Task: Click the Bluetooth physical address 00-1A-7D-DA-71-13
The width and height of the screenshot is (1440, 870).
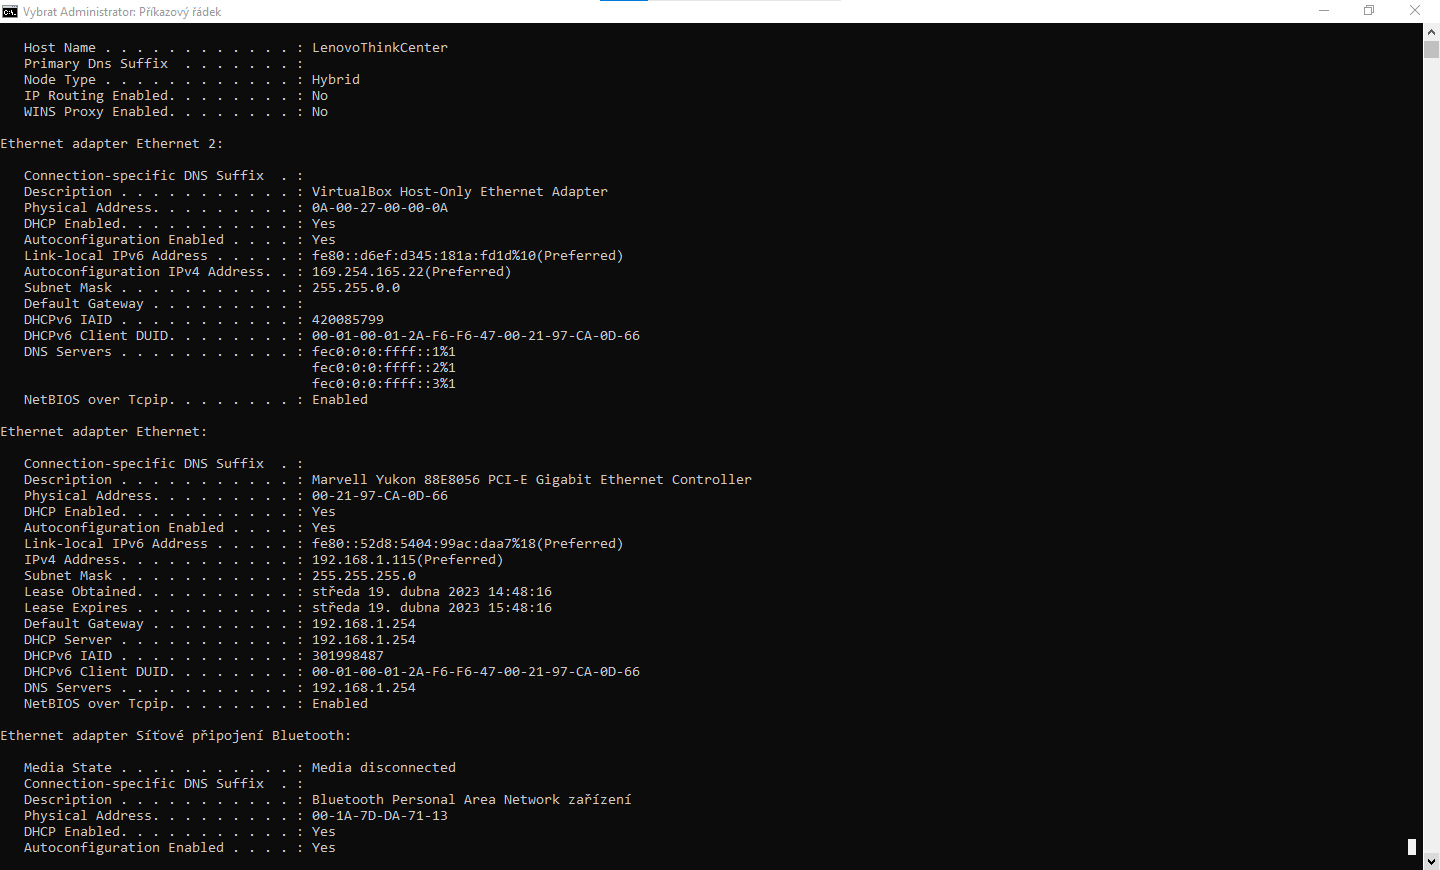Action: pyautogui.click(x=379, y=816)
